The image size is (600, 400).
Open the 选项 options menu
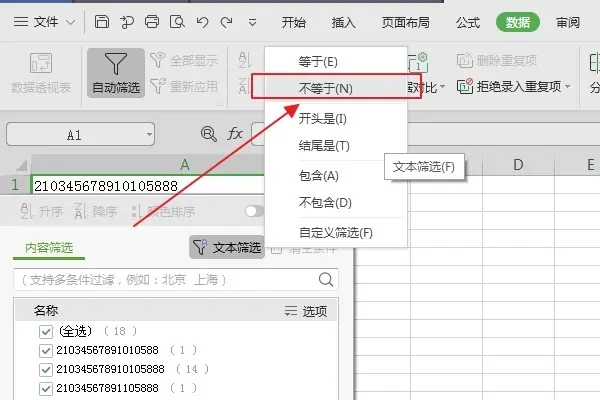[306, 311]
